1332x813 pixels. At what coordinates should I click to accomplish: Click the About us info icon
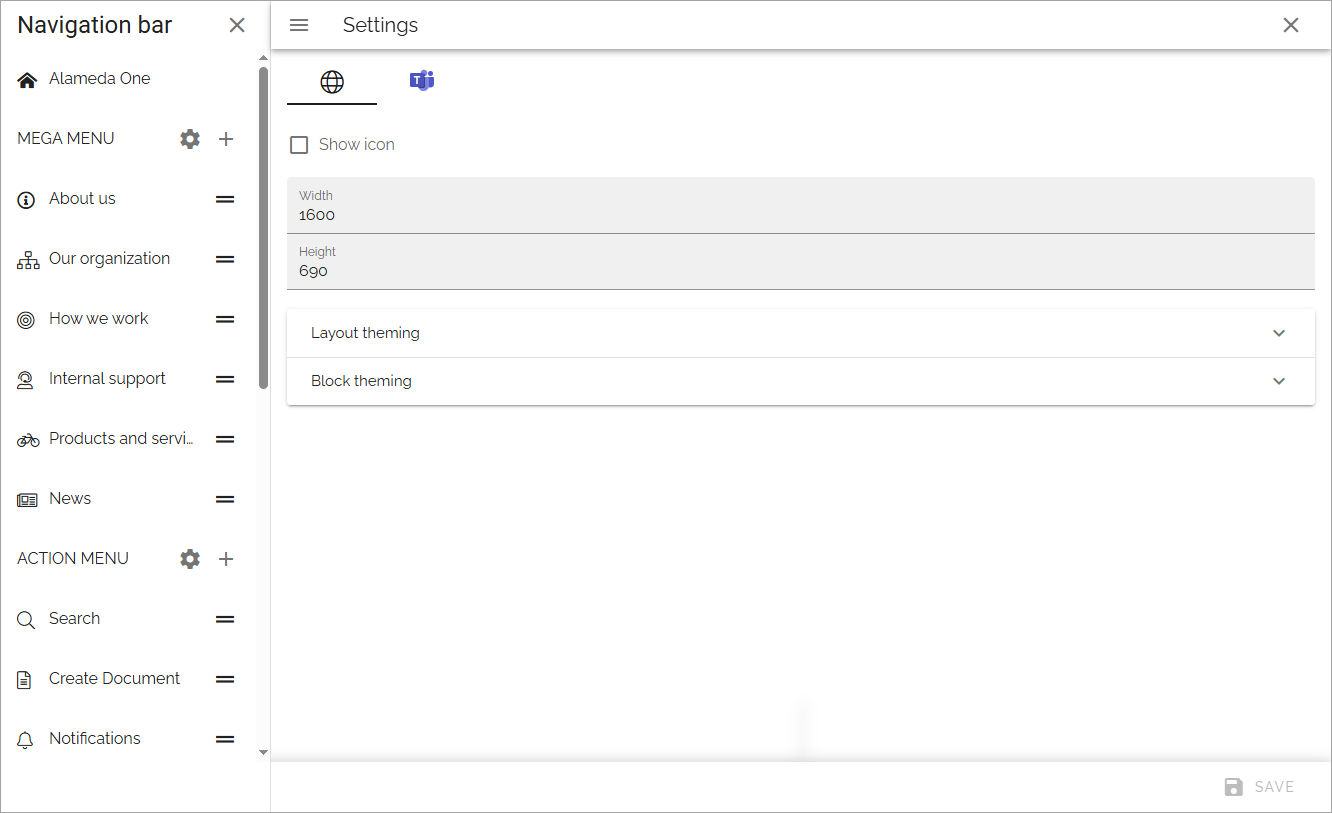[26, 201]
